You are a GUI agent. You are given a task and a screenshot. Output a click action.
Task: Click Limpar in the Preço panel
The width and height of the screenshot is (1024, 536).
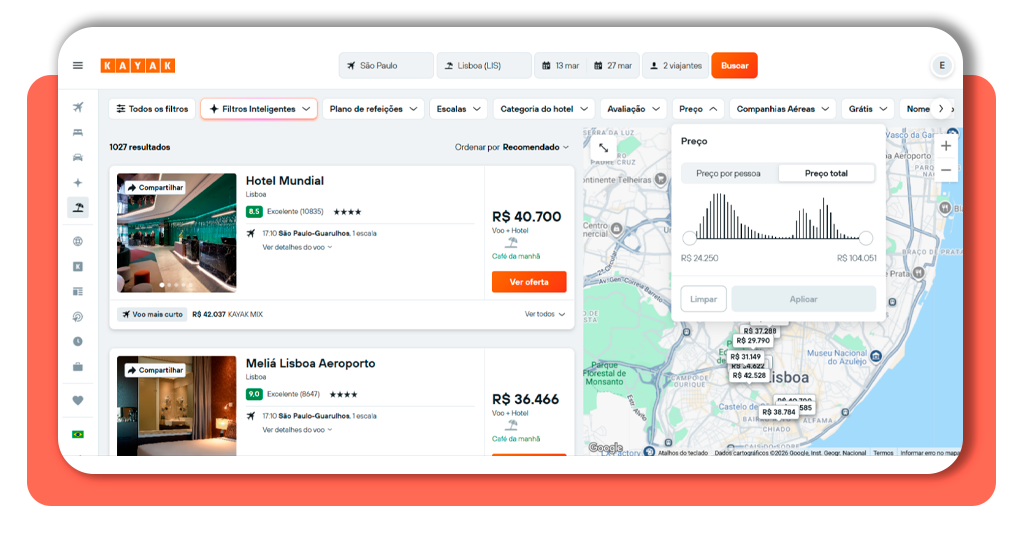tap(703, 299)
